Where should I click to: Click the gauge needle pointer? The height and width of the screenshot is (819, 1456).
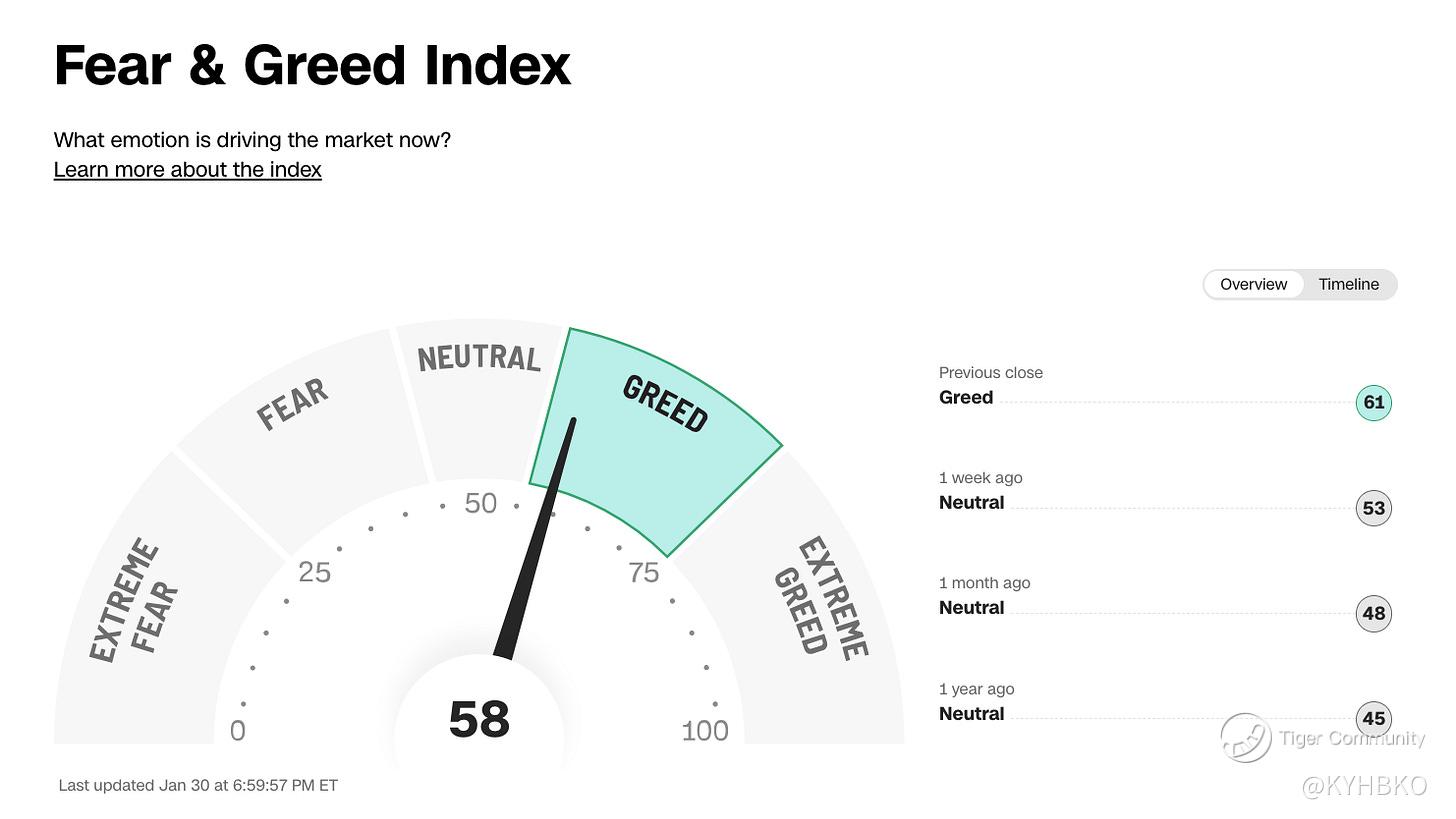pos(536,540)
